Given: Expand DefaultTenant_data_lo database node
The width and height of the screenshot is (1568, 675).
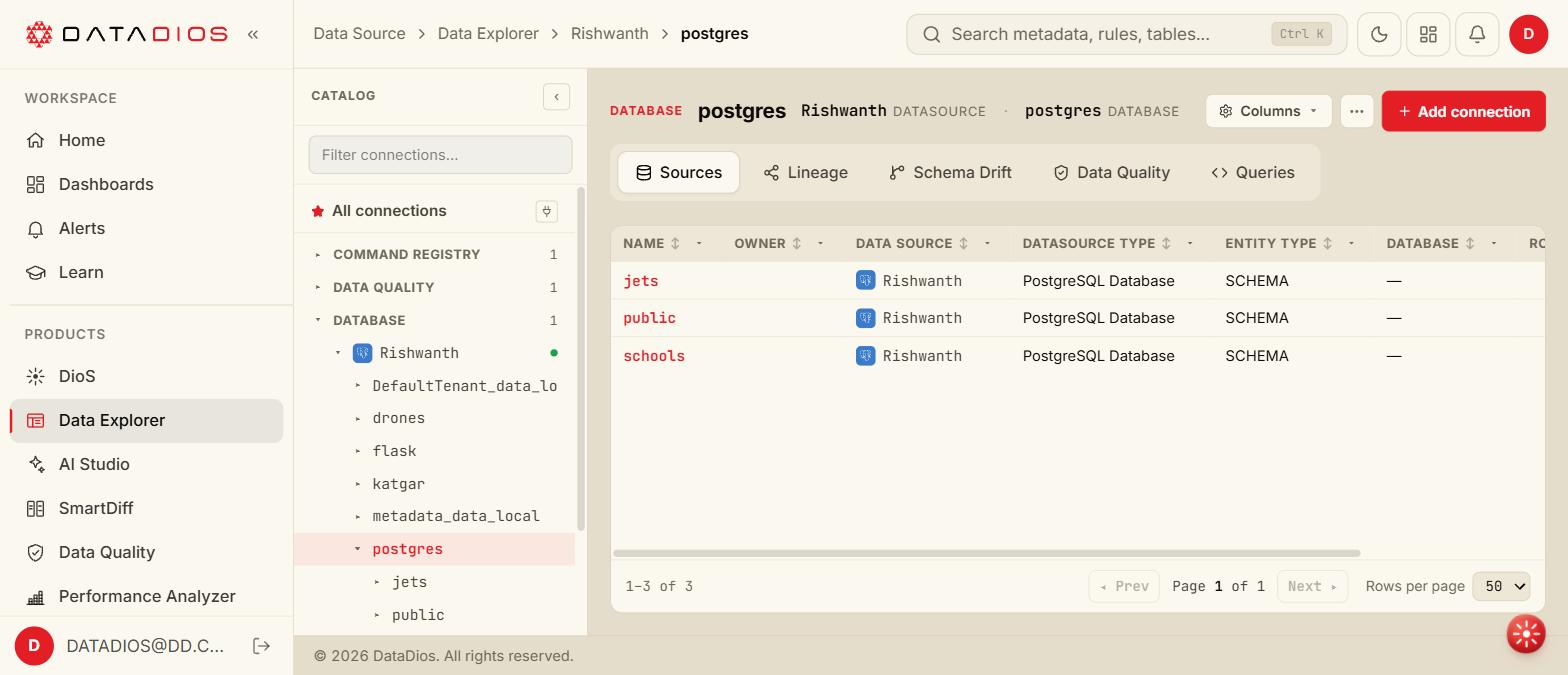Looking at the screenshot, I should 358,386.
